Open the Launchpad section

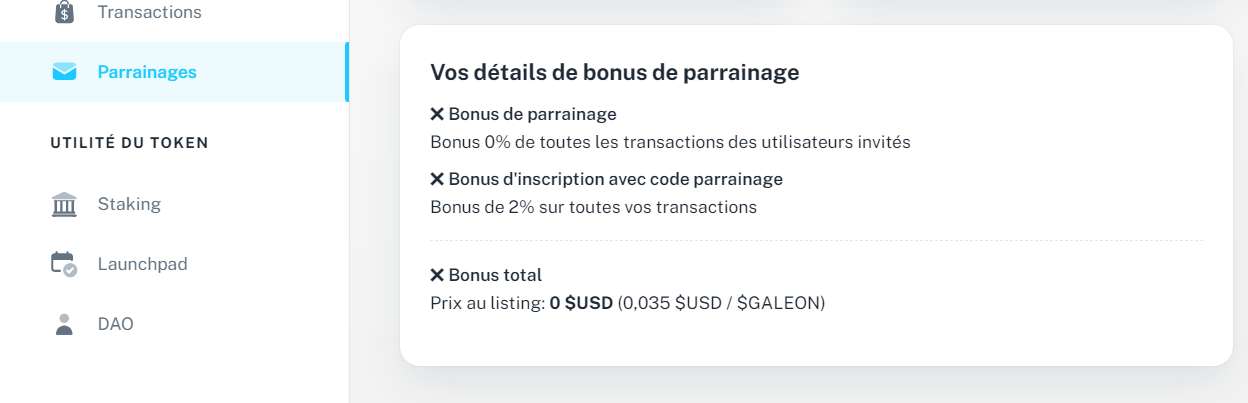[x=142, y=264]
